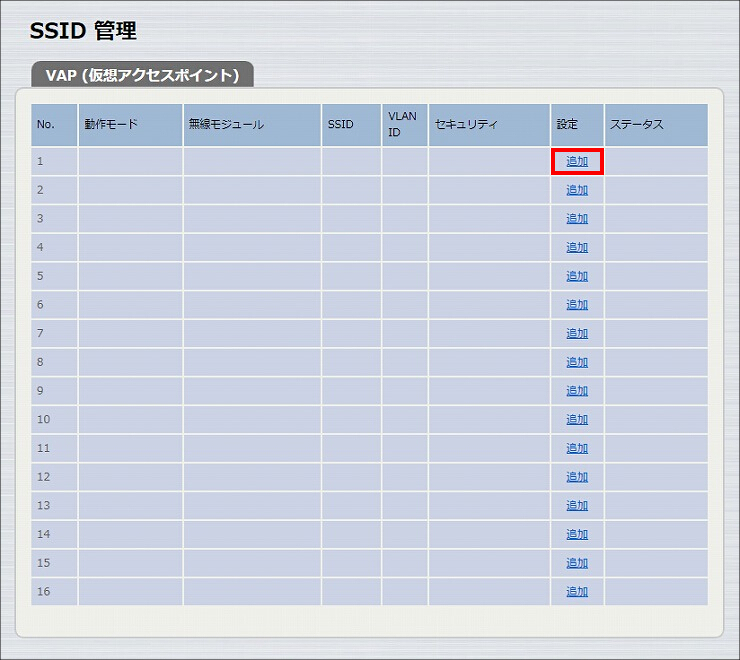Open the 追加 link in row 6
The image size is (740, 660).
pyautogui.click(x=577, y=305)
